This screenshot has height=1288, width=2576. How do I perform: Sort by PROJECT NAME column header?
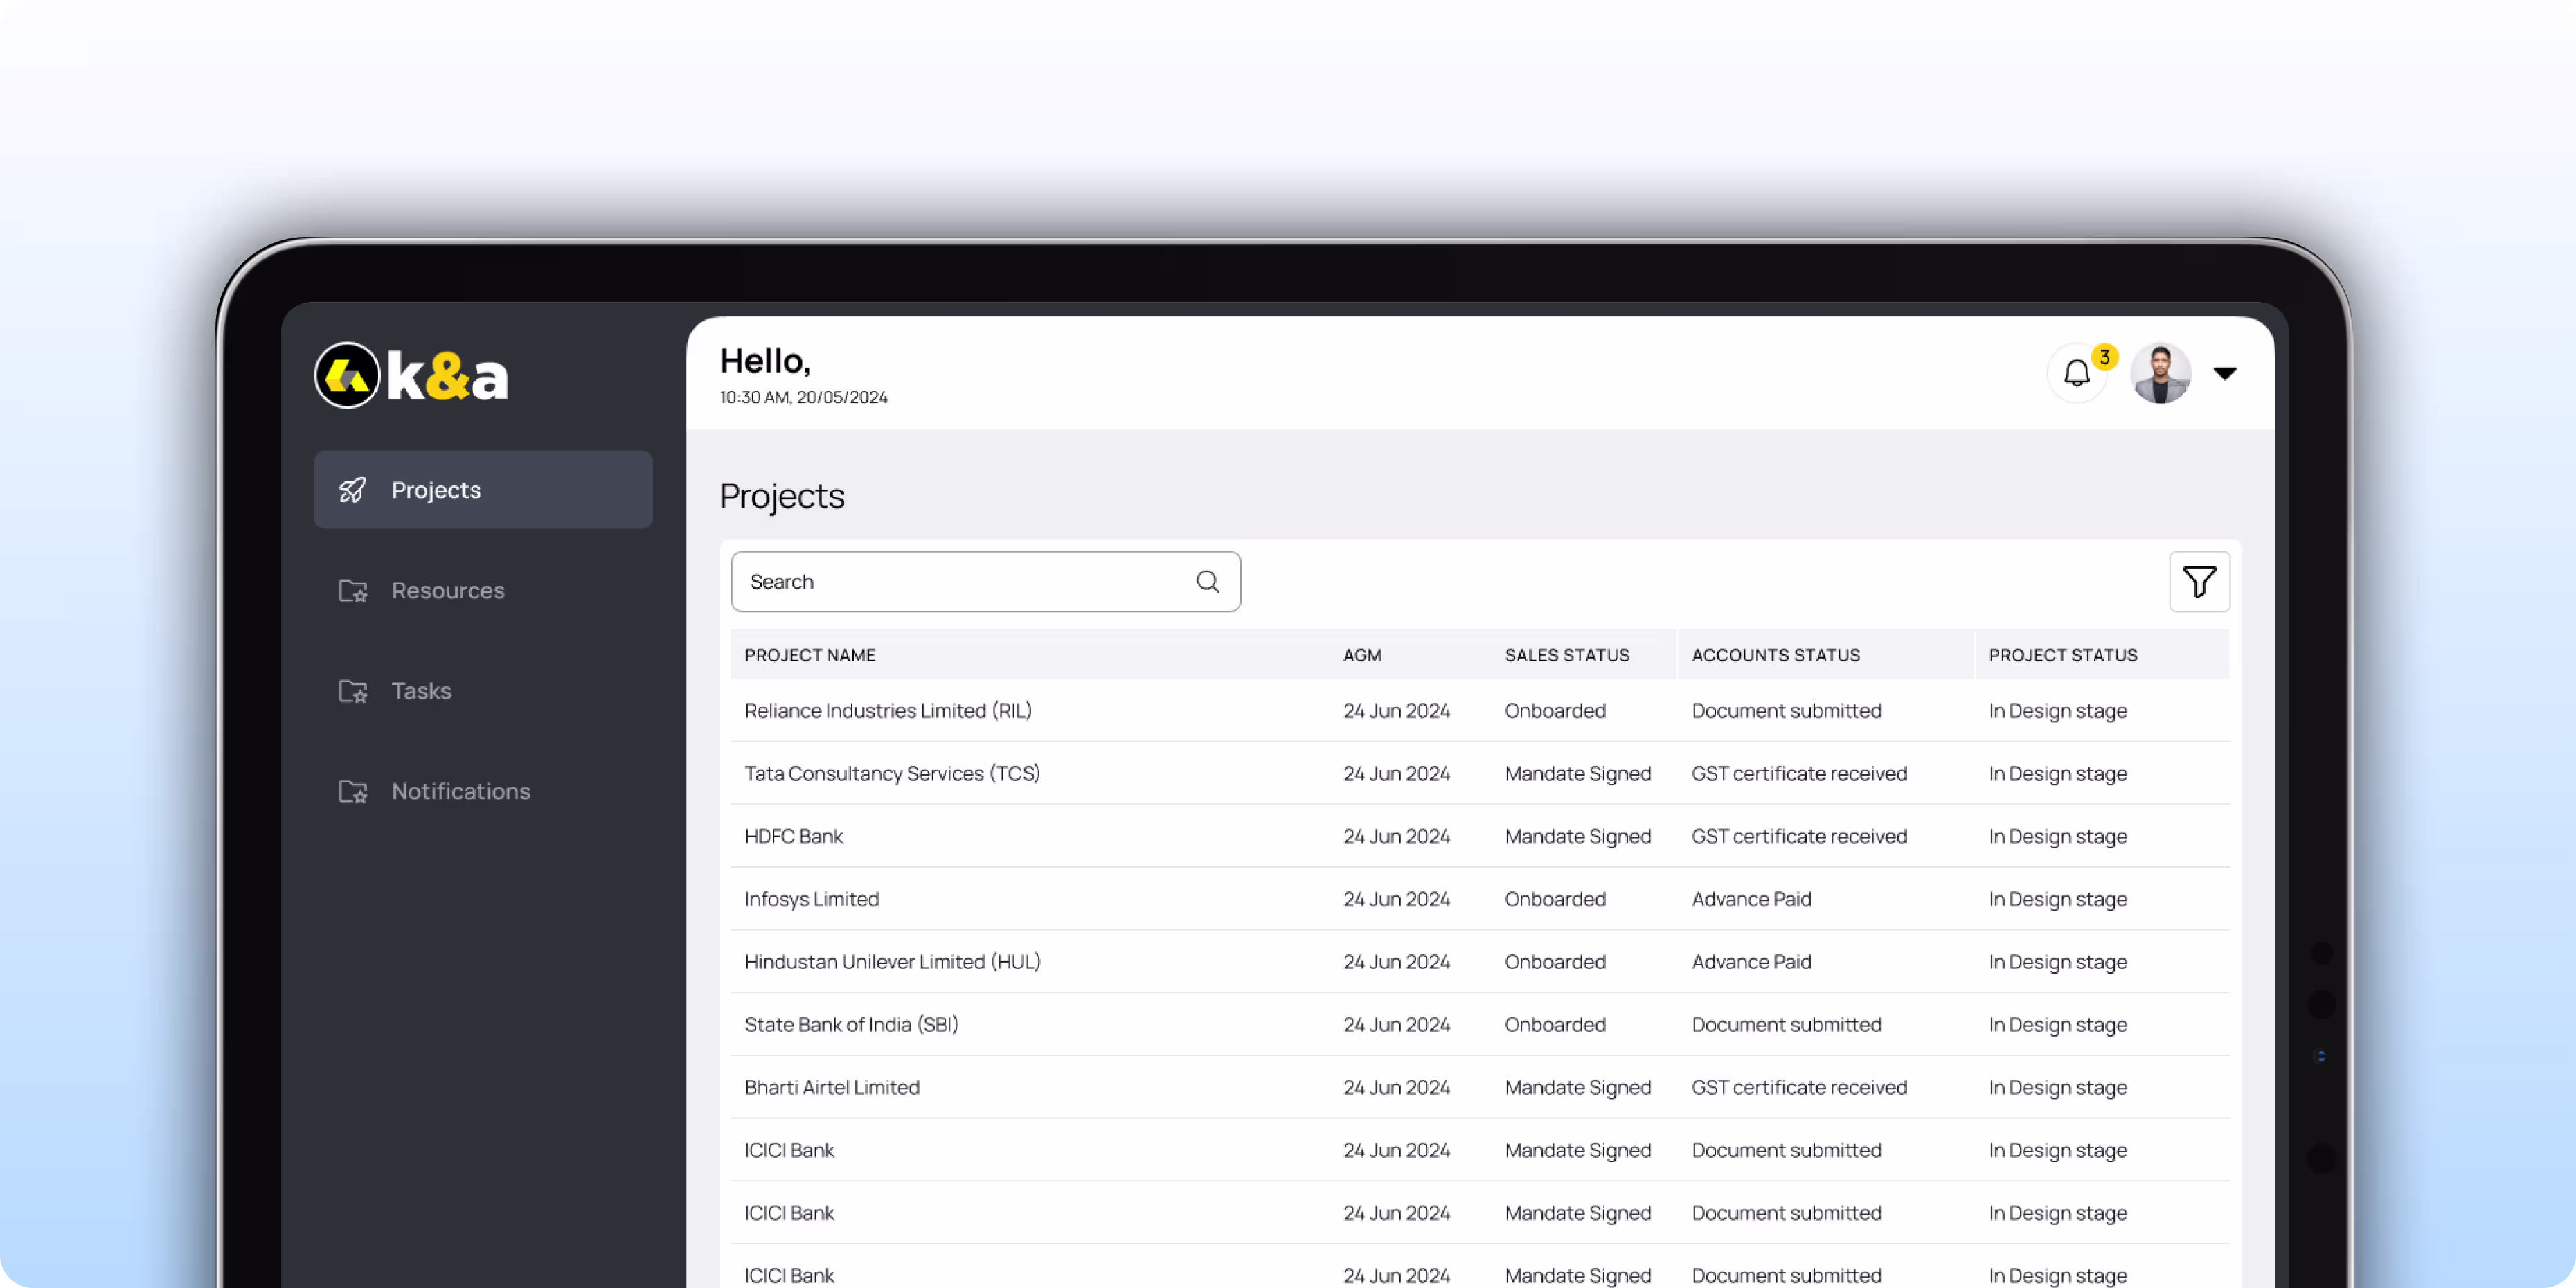tap(809, 655)
